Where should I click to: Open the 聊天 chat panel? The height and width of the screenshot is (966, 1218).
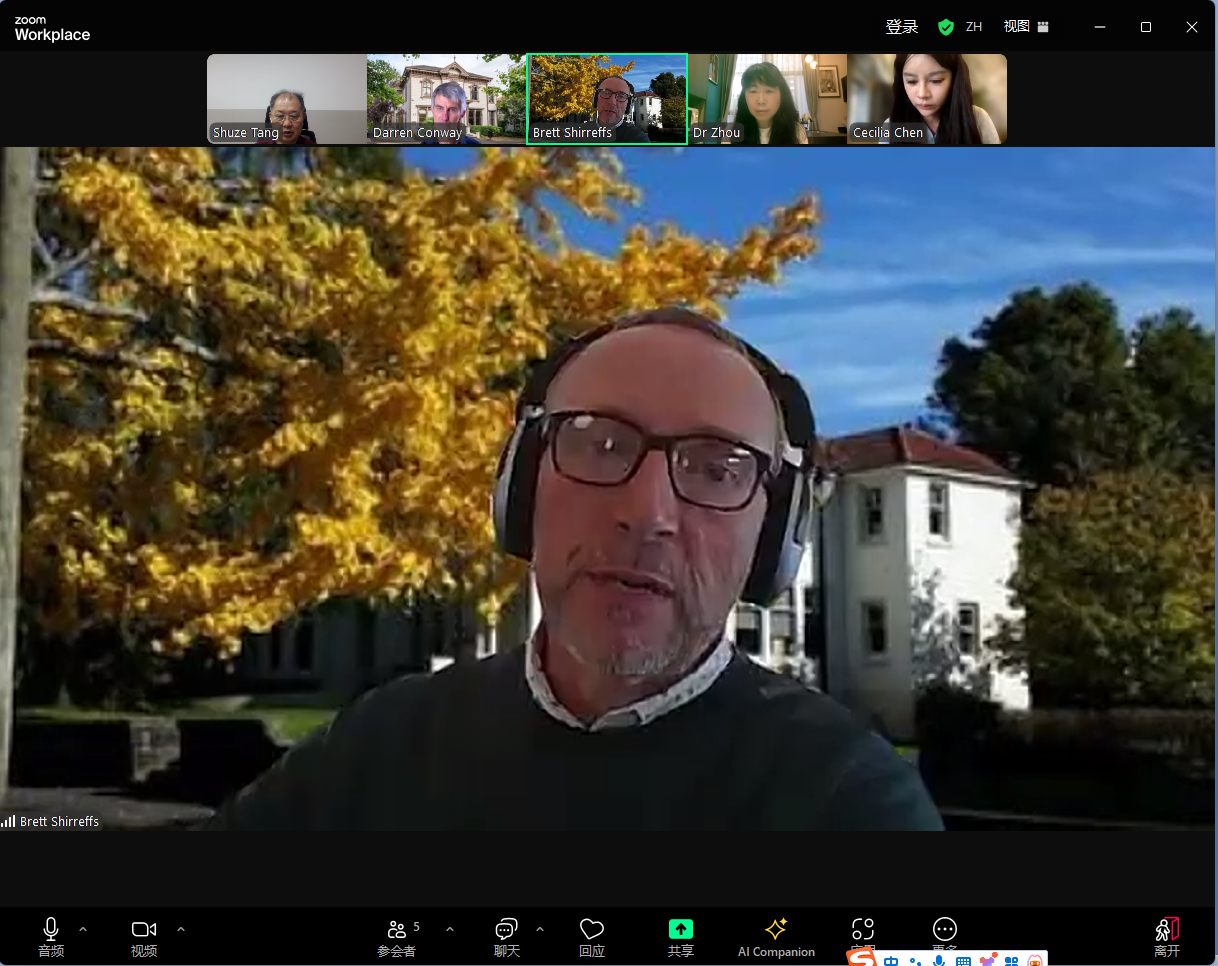[x=507, y=930]
